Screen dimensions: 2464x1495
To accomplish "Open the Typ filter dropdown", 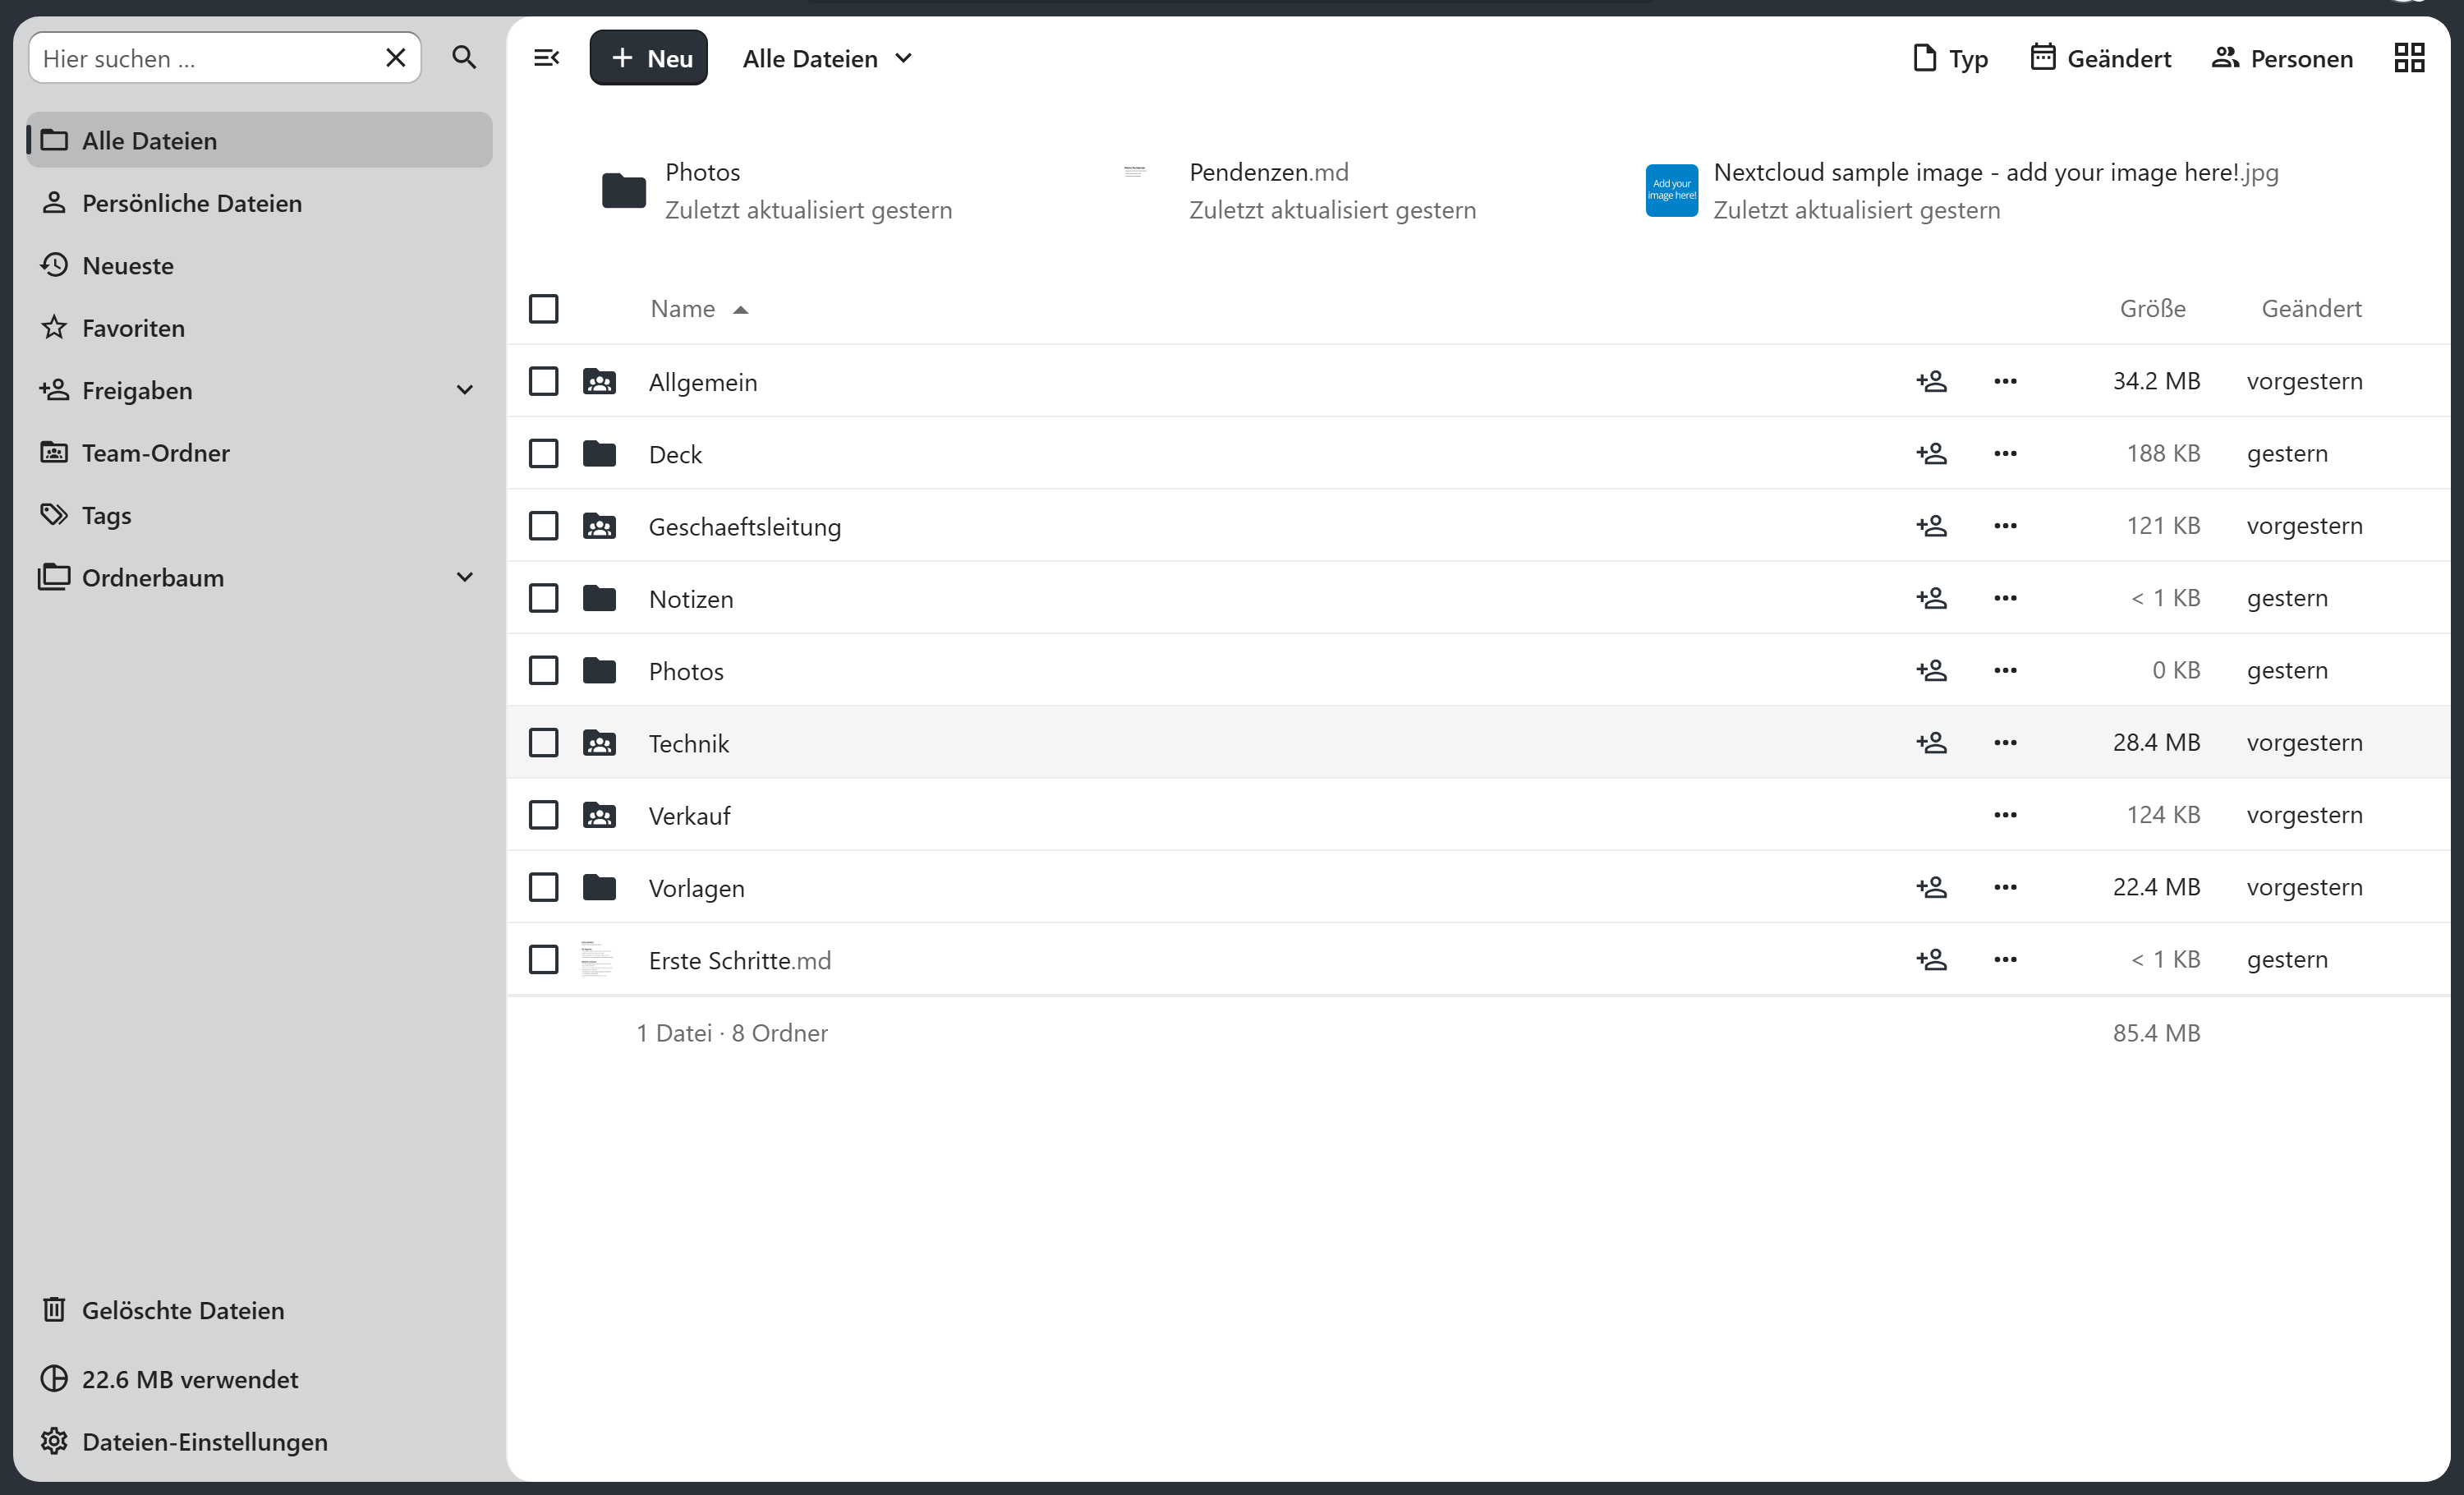I will [x=1950, y=58].
